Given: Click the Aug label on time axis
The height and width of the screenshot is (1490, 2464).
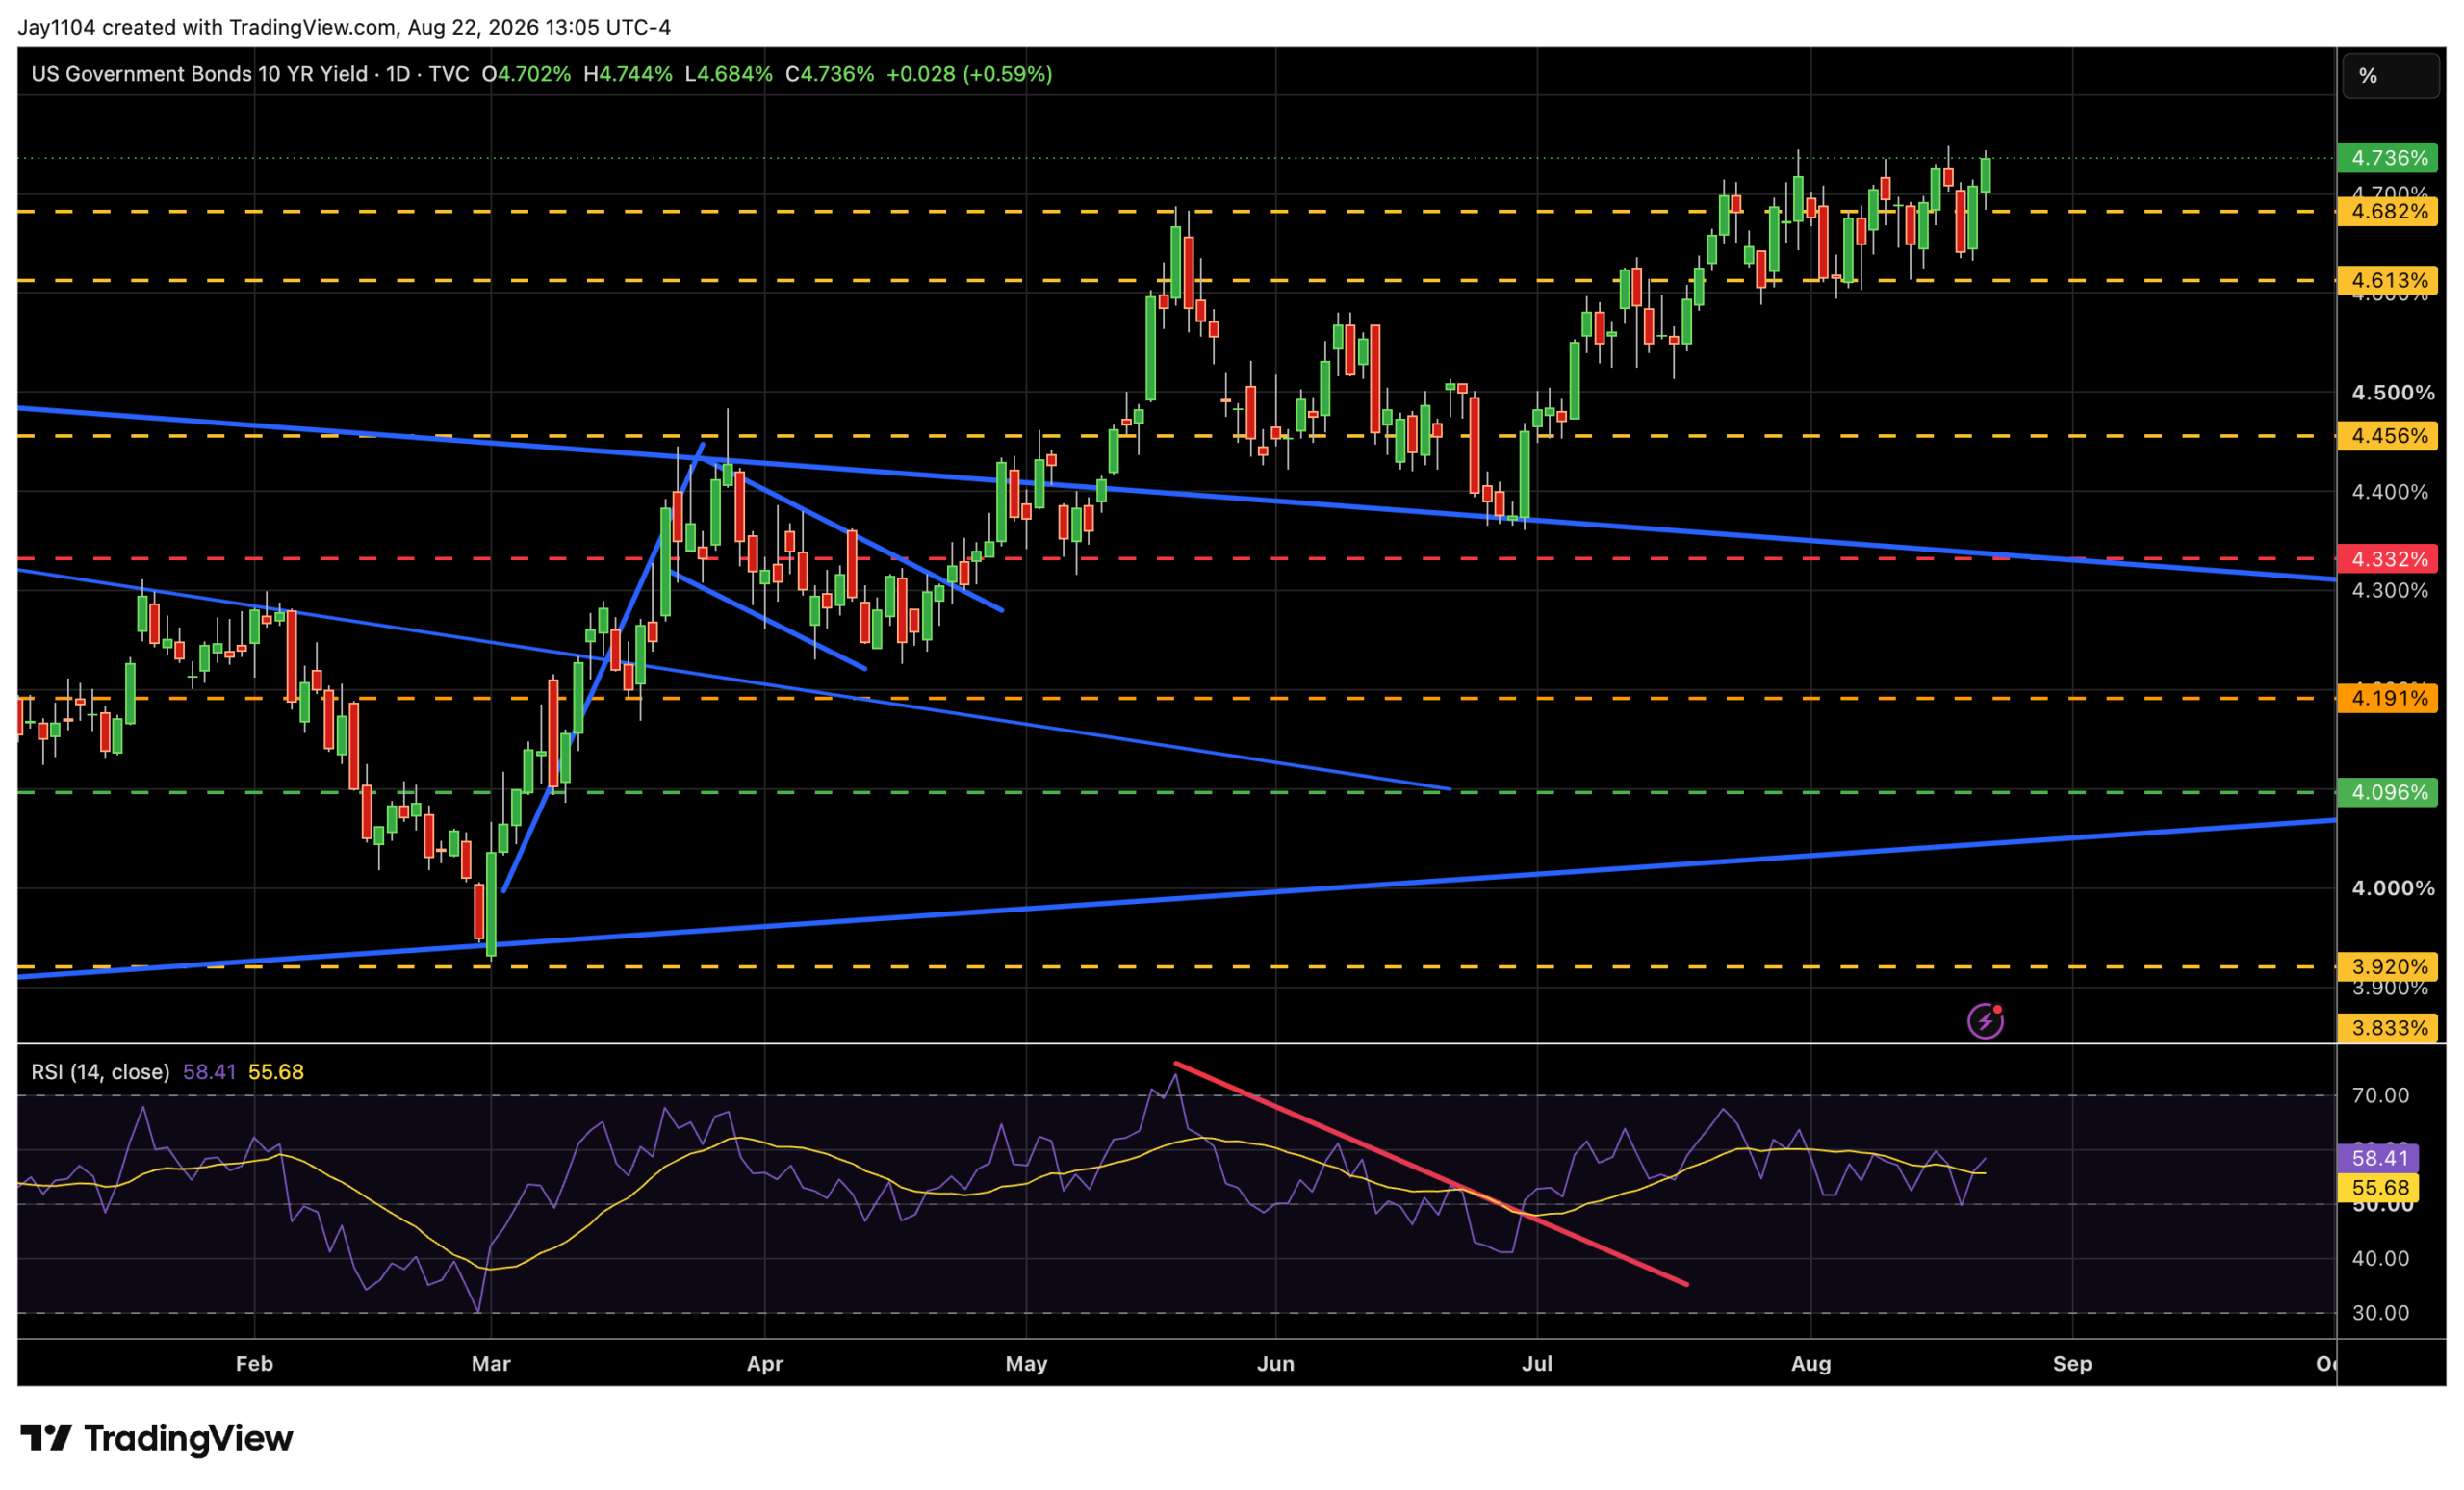Looking at the screenshot, I should click(x=1811, y=1364).
